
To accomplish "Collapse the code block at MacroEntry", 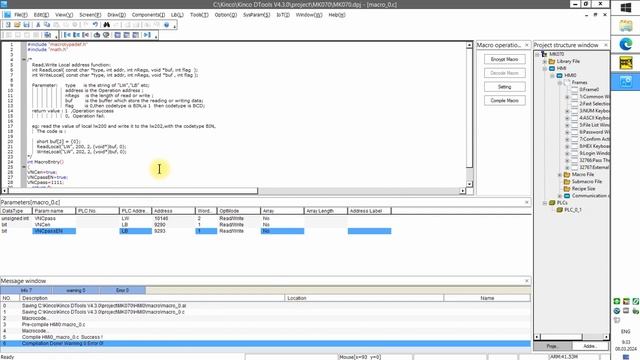I will [x=24, y=167].
